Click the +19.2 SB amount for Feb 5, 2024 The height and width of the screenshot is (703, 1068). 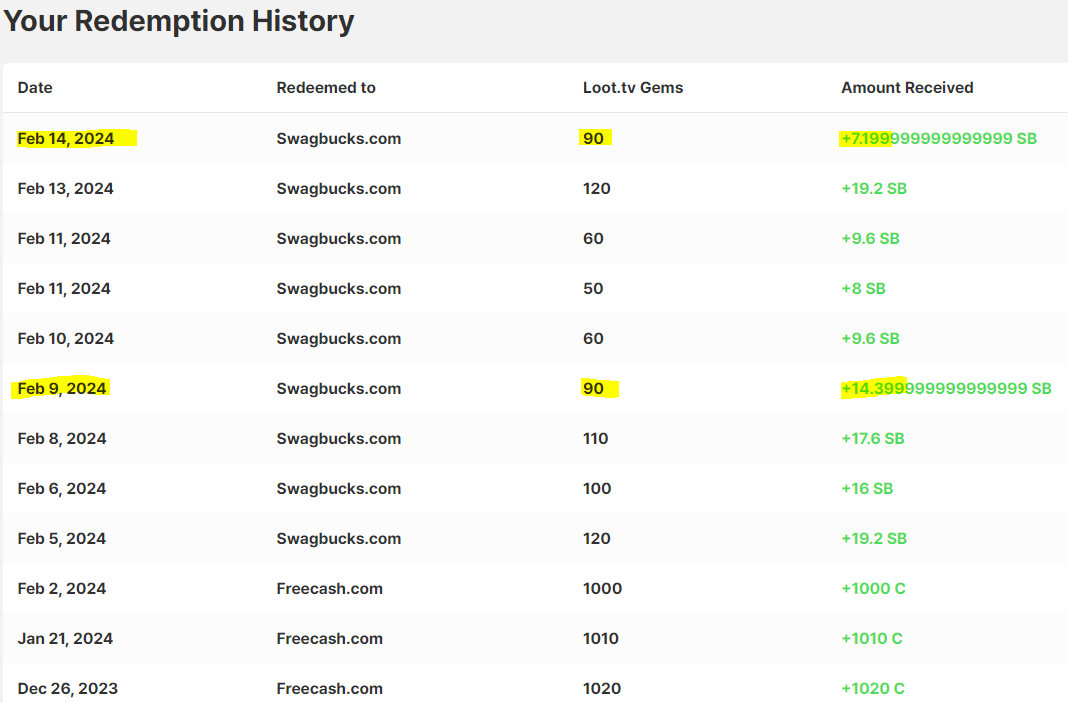pos(874,539)
